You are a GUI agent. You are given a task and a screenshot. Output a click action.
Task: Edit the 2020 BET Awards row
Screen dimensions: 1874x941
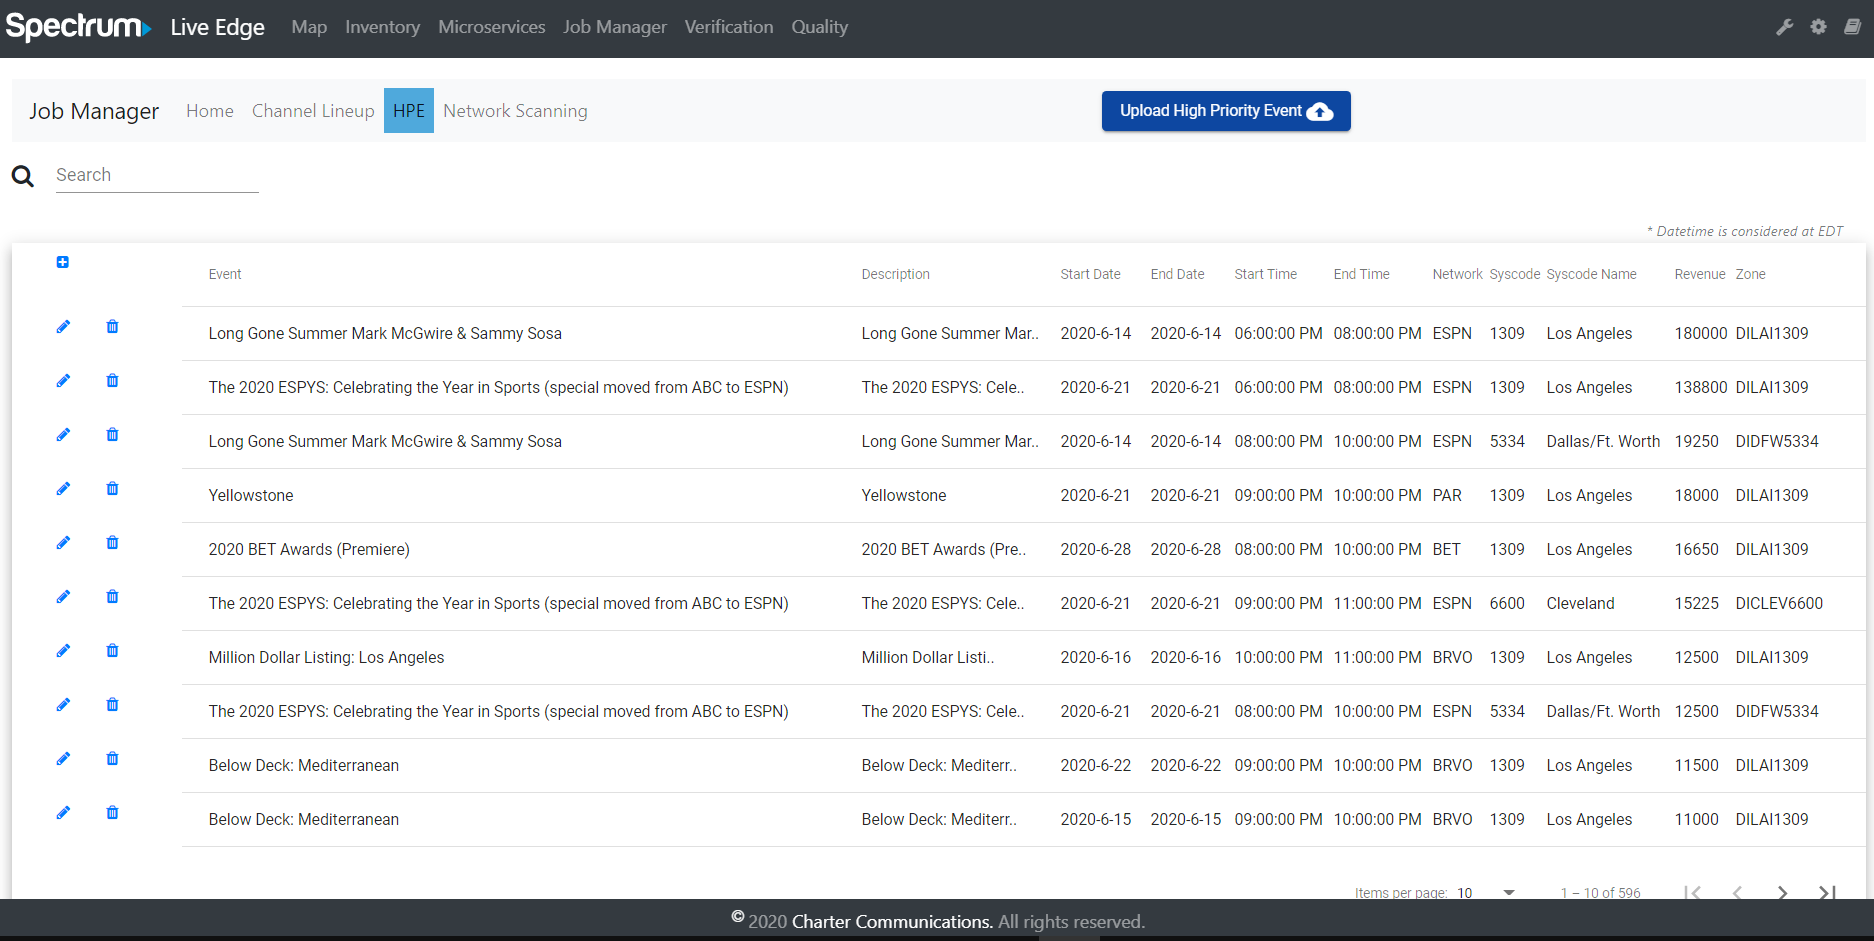(x=63, y=543)
